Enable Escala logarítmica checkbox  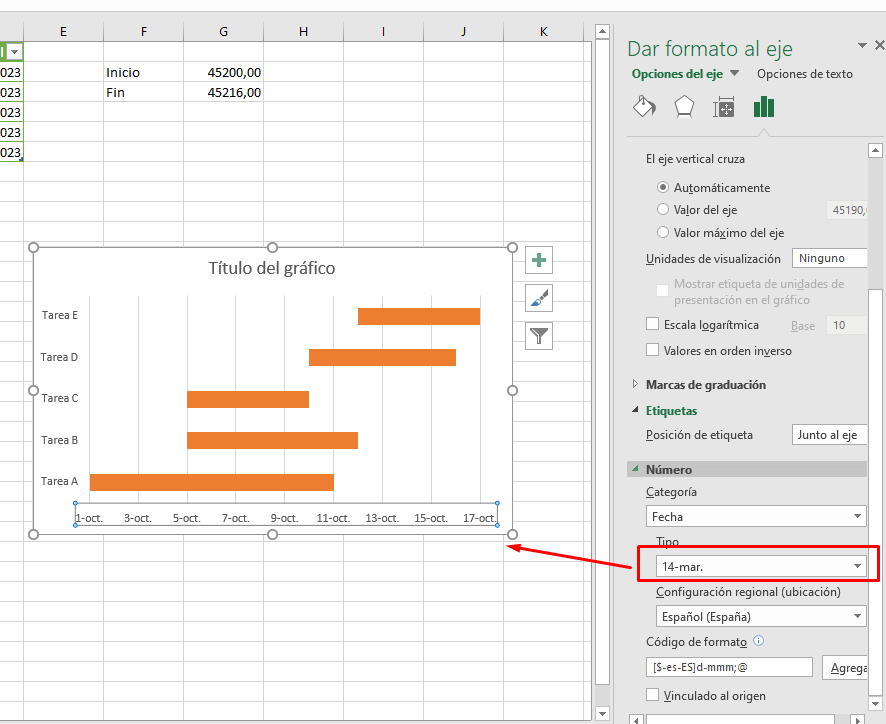[653, 325]
